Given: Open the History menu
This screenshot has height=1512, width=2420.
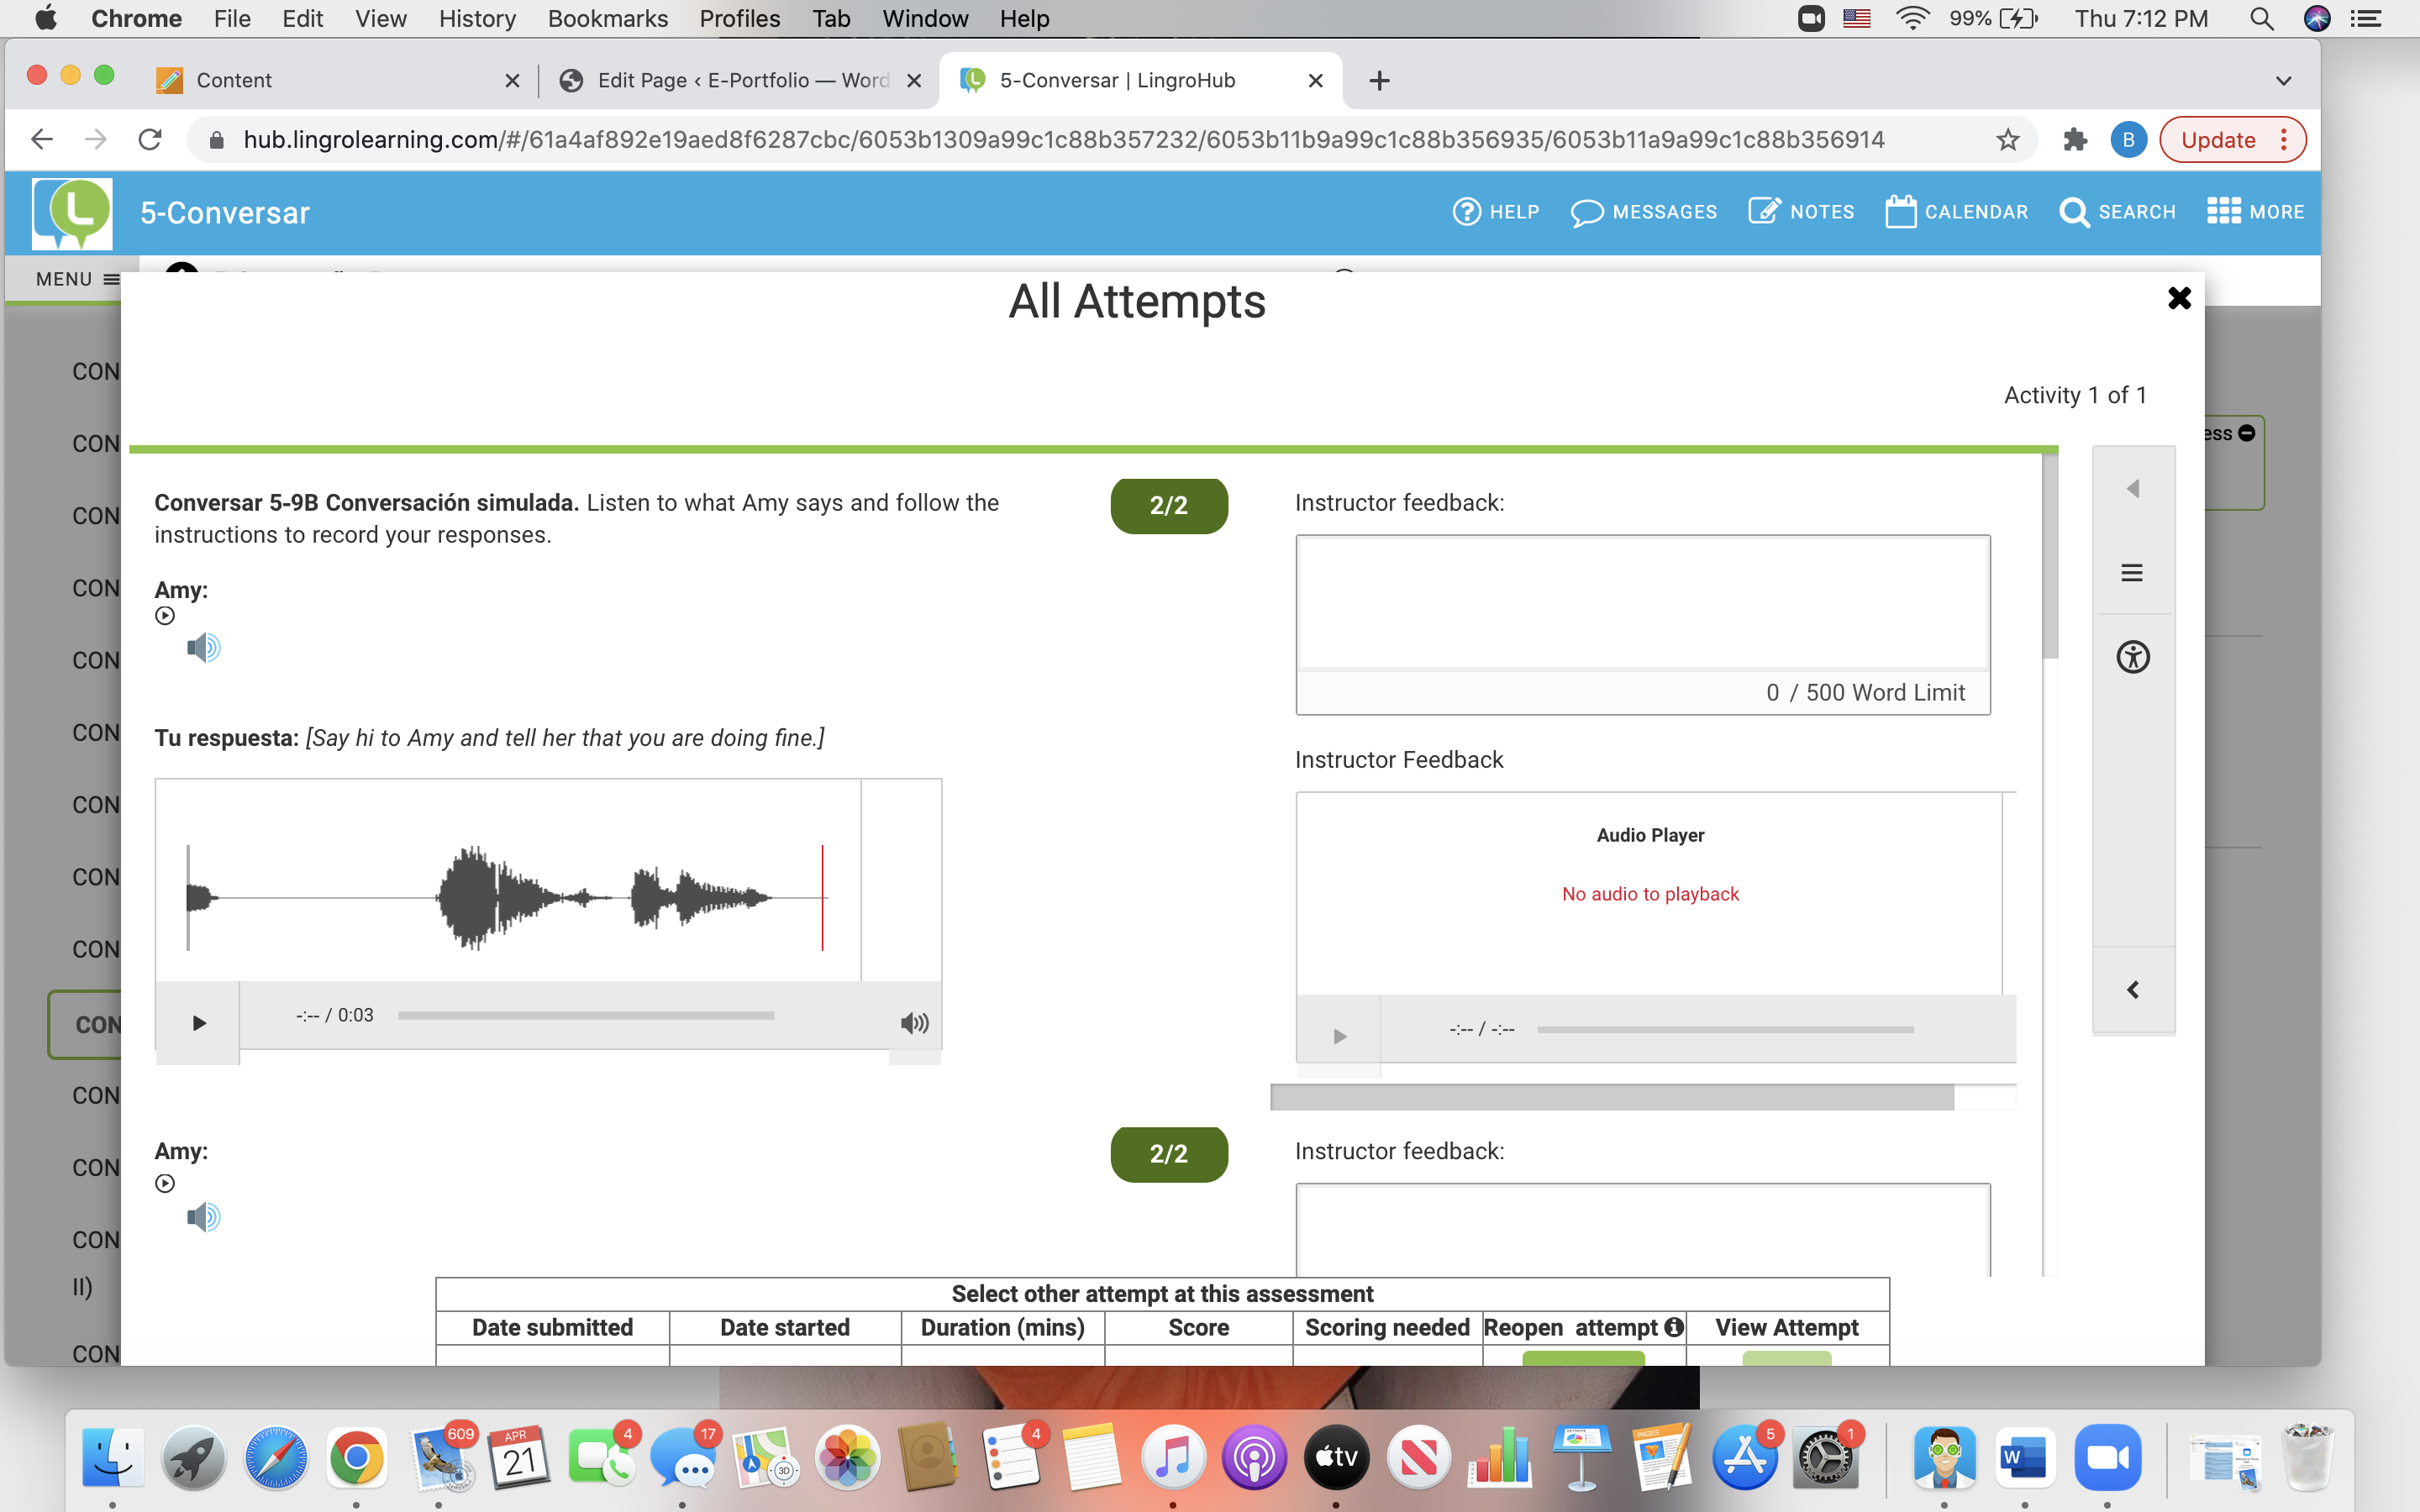Looking at the screenshot, I should coord(477,18).
